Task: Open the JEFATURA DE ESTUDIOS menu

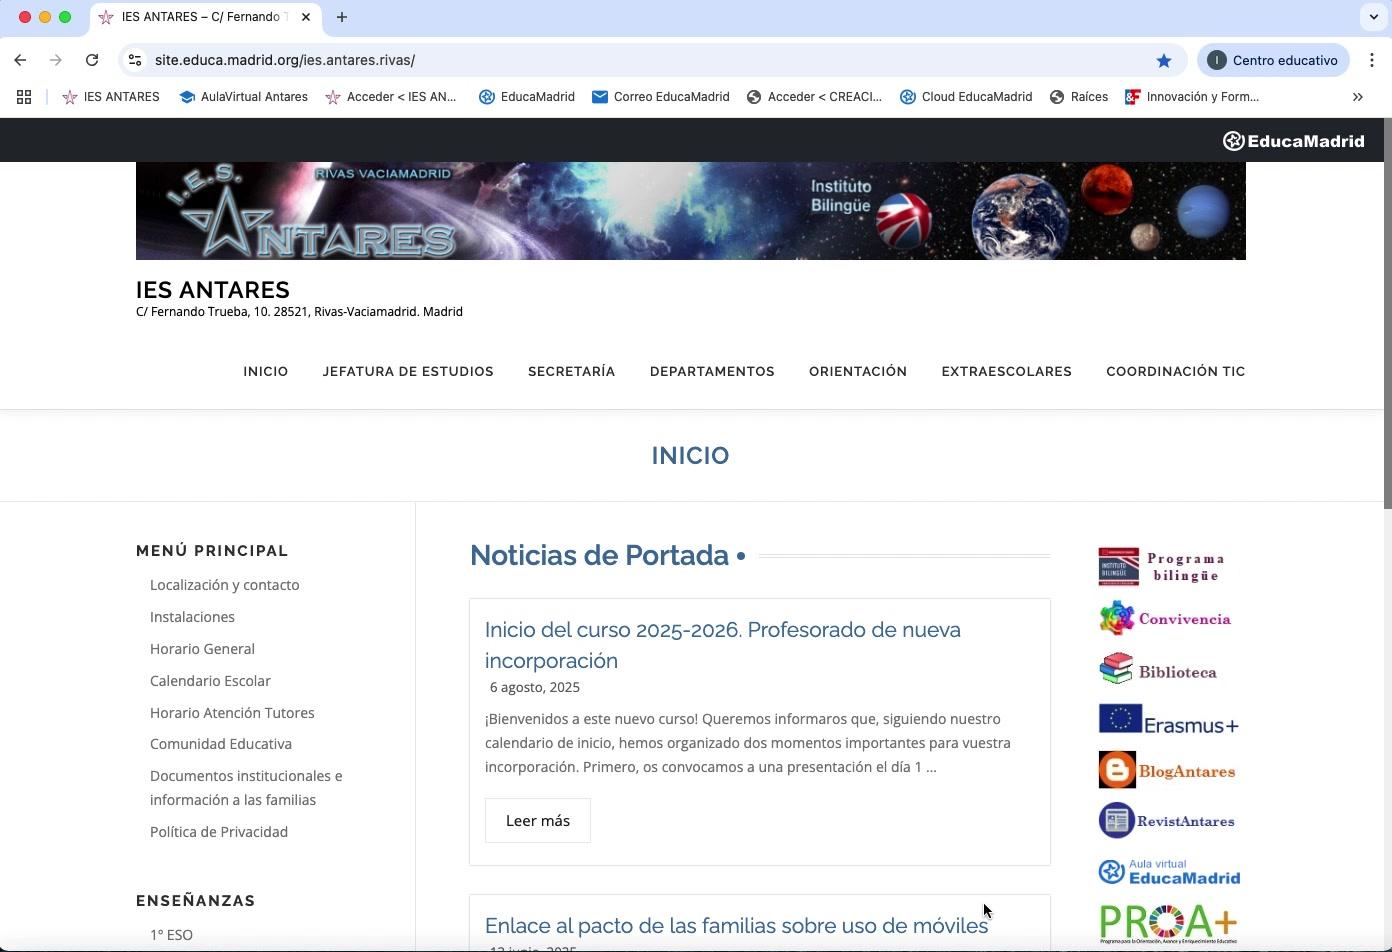Action: click(x=408, y=371)
